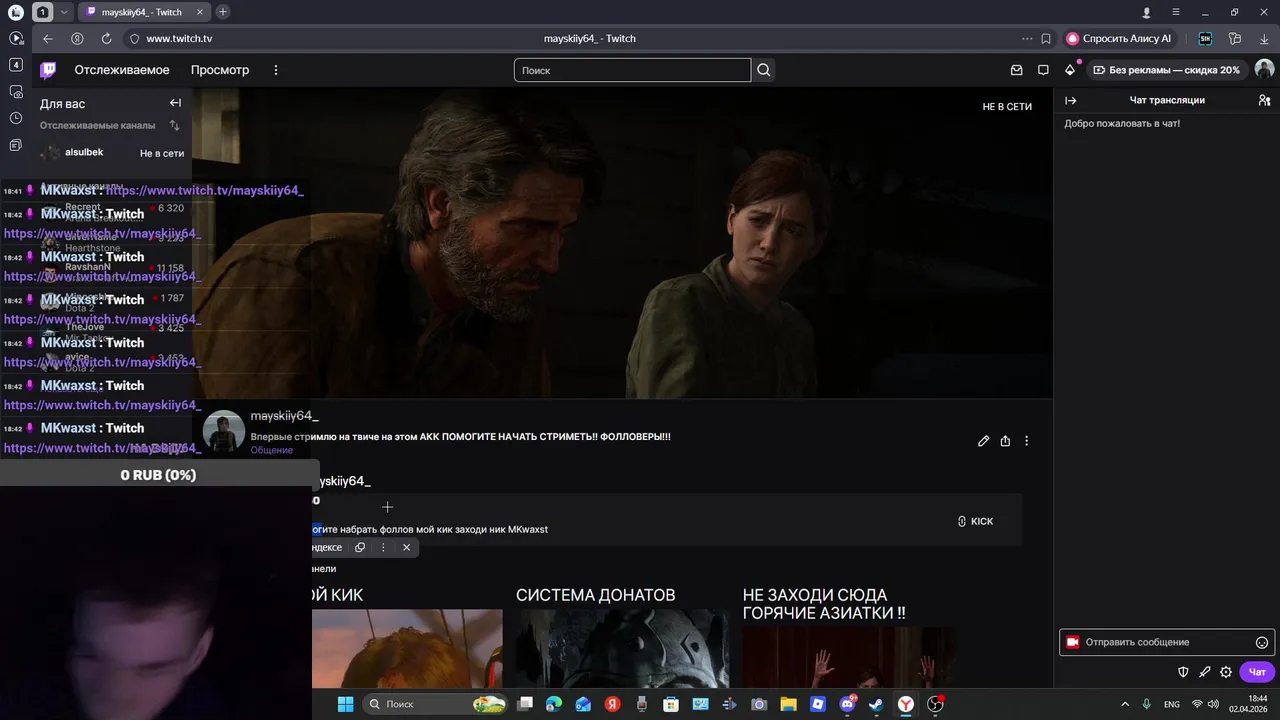
Task: Open the KICK link button
Action: pos(975,521)
